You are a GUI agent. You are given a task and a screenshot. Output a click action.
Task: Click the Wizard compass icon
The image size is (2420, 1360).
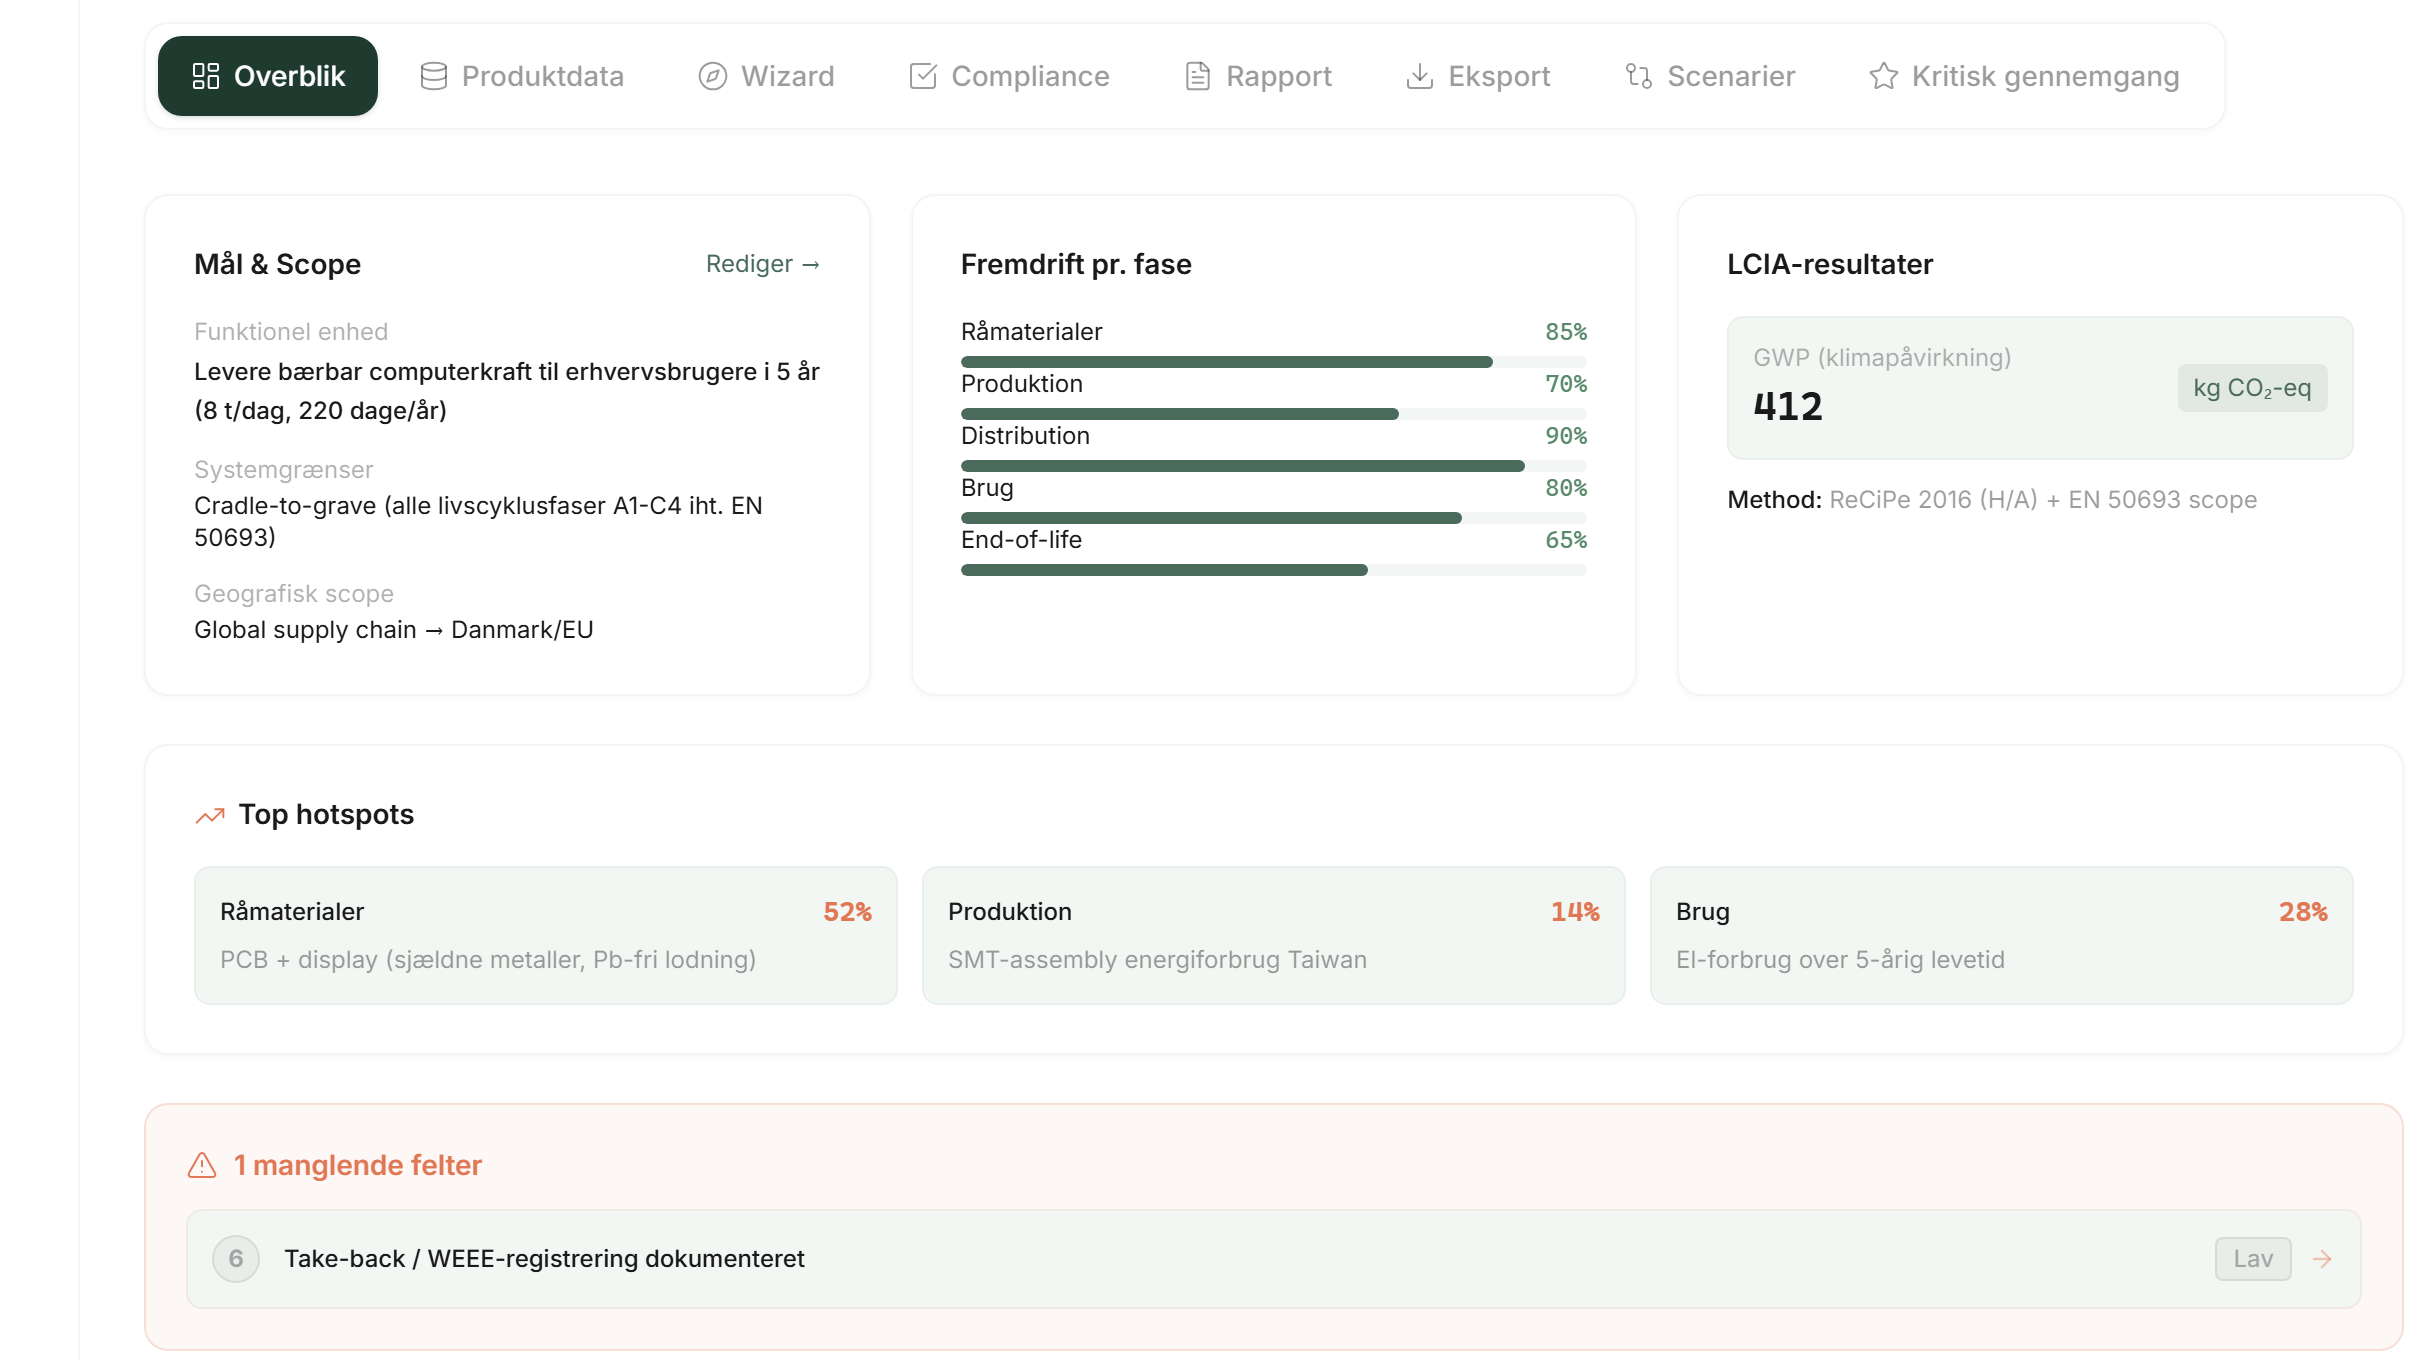tap(712, 76)
